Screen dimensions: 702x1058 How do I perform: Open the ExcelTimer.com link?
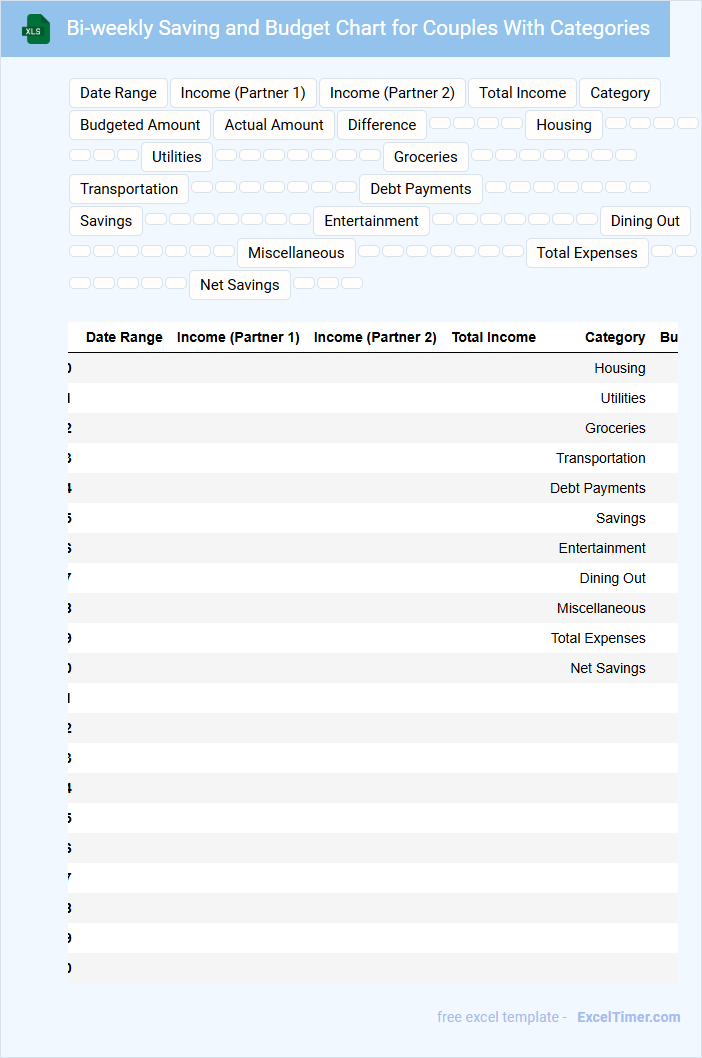[628, 1017]
